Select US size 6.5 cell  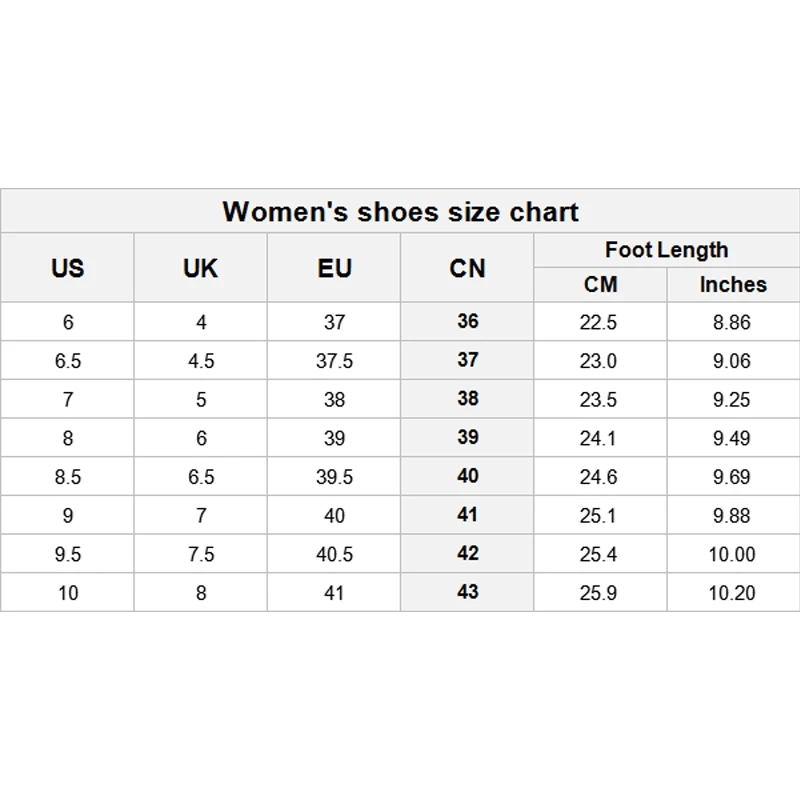pos(67,361)
